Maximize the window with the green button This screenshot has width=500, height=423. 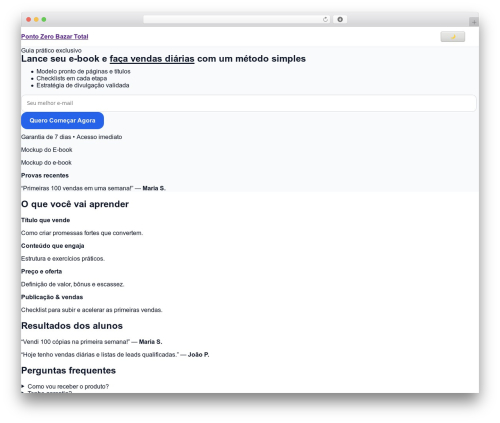point(44,20)
